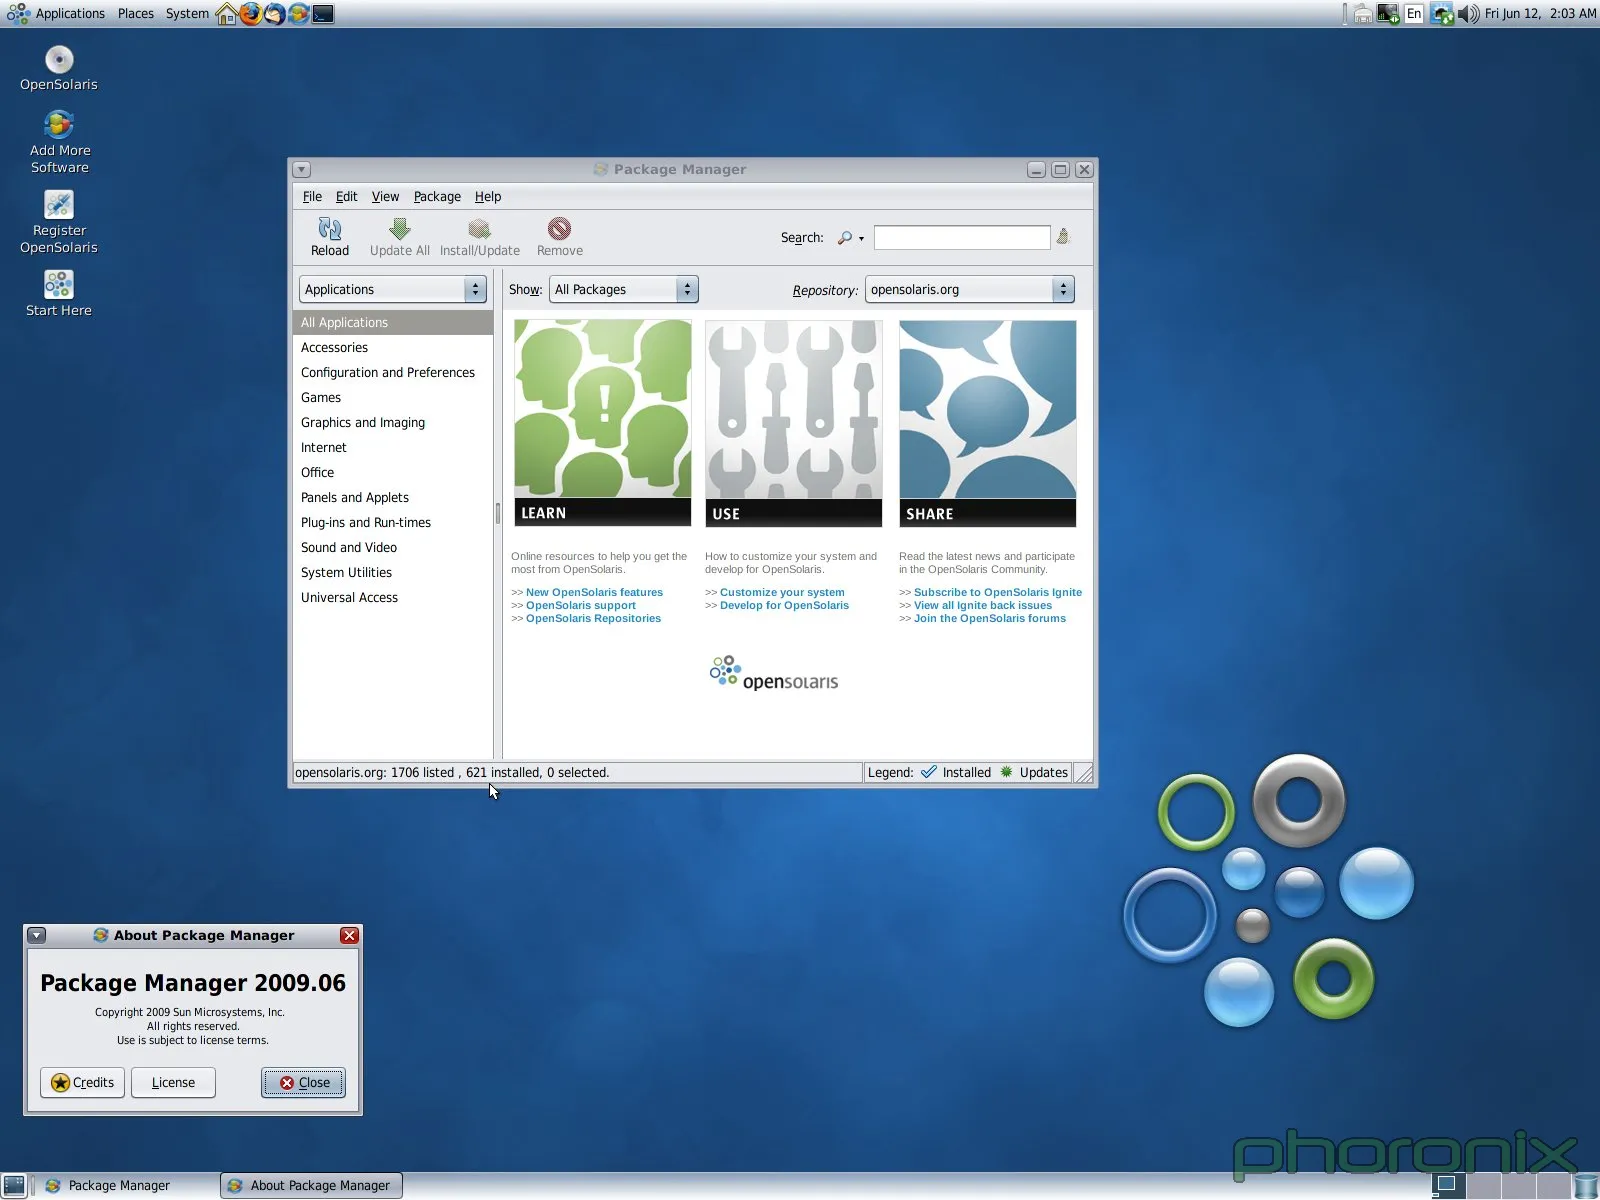Open the System panel menu
The height and width of the screenshot is (1200, 1600).
[x=187, y=14]
